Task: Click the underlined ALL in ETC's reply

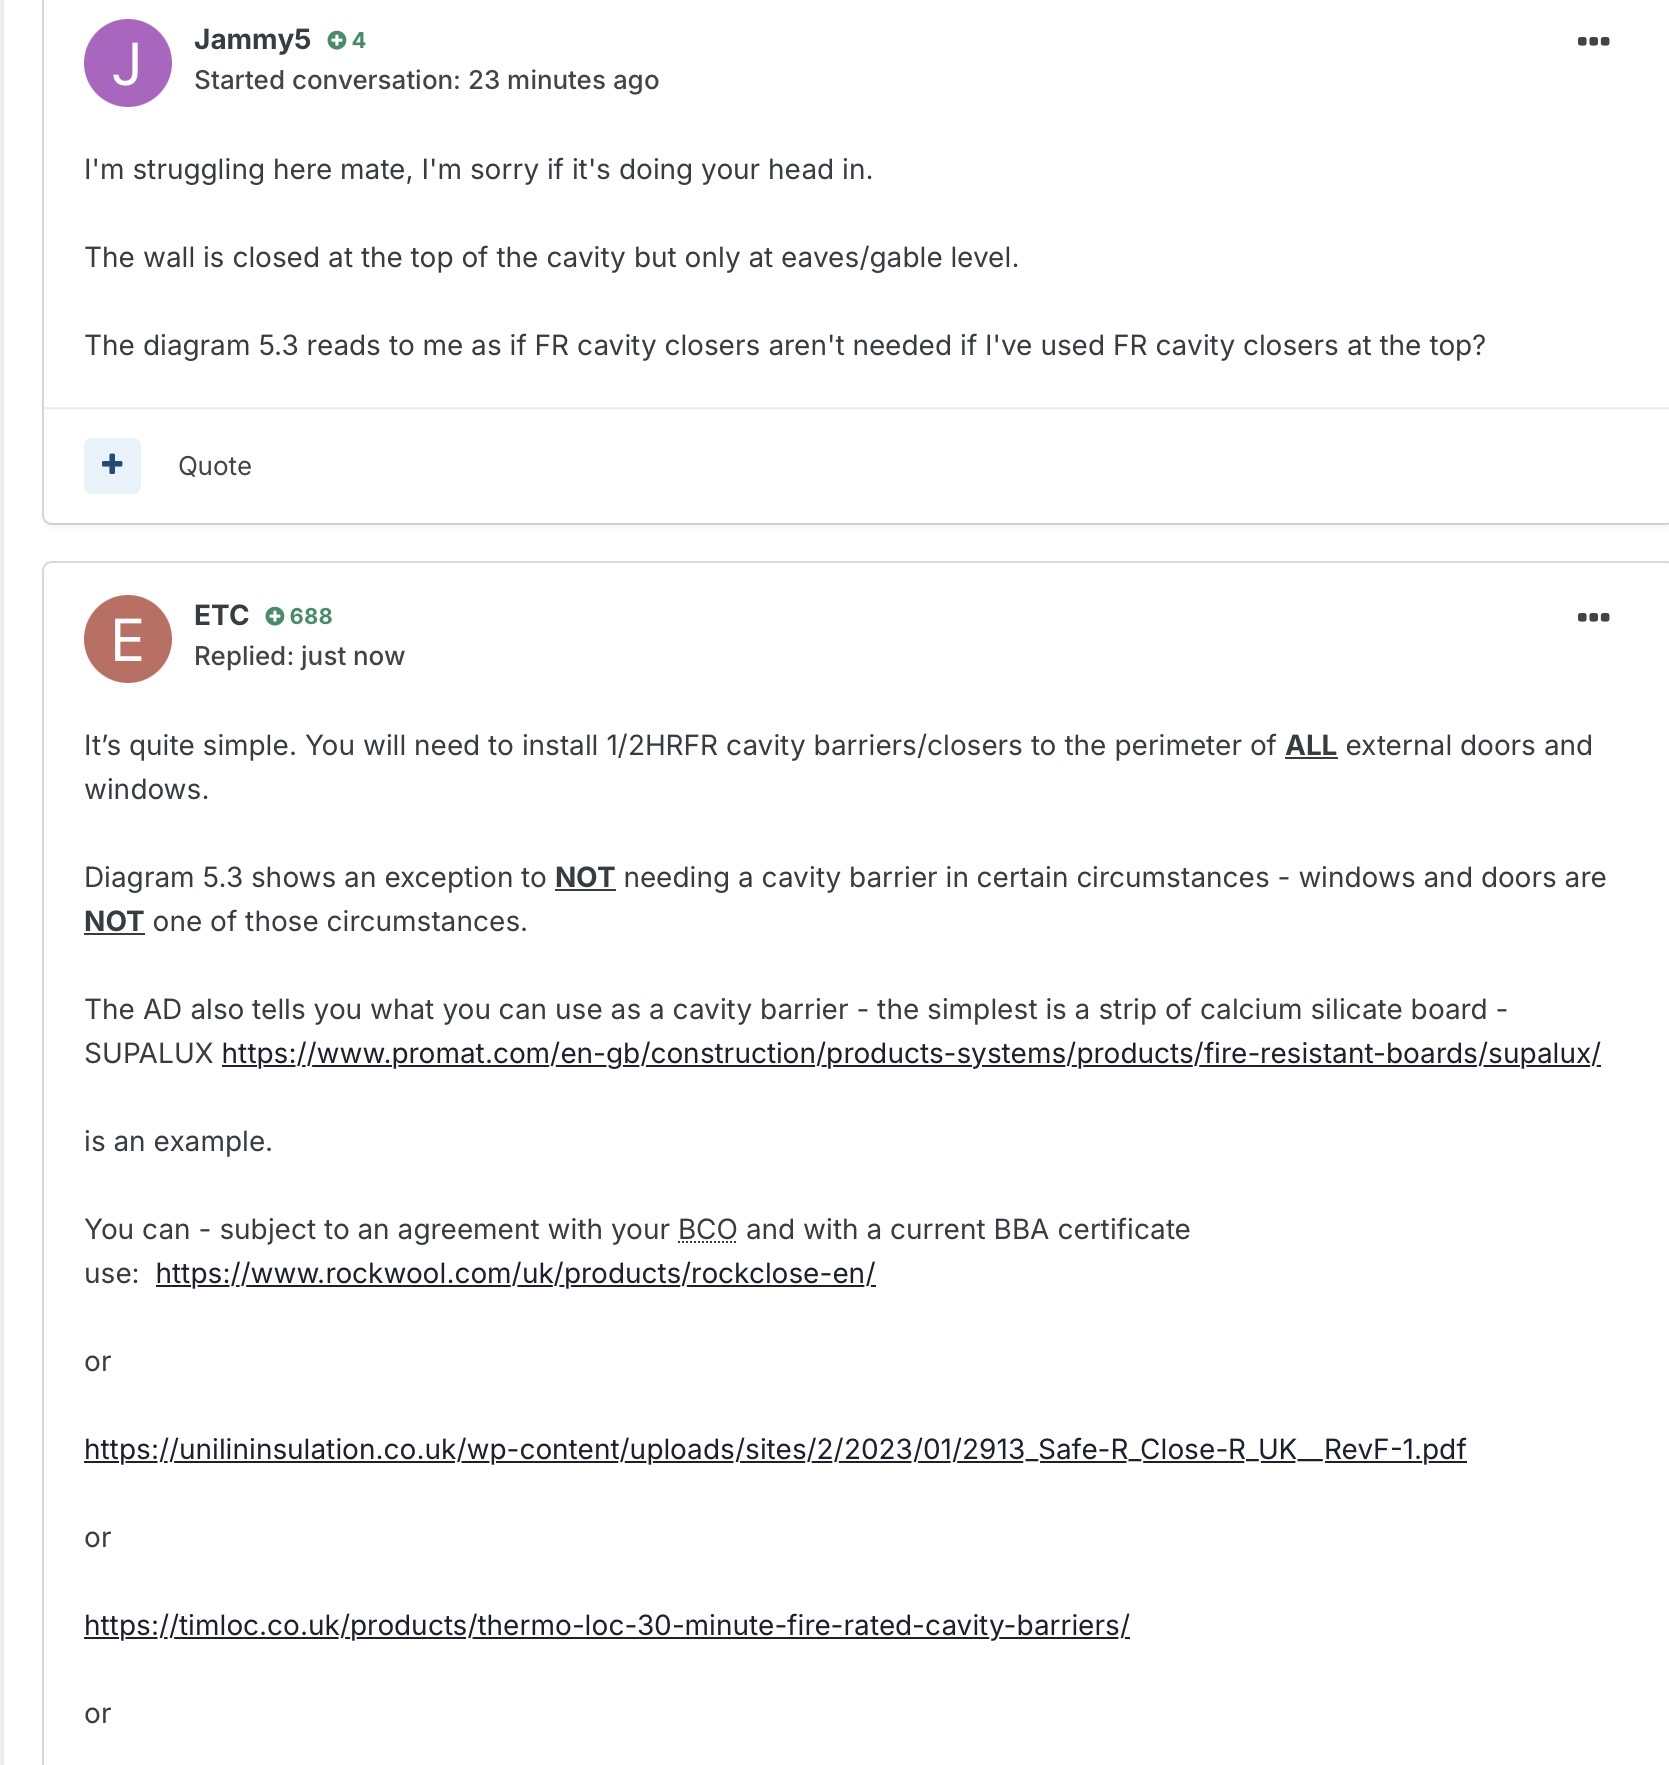Action: 1310,745
